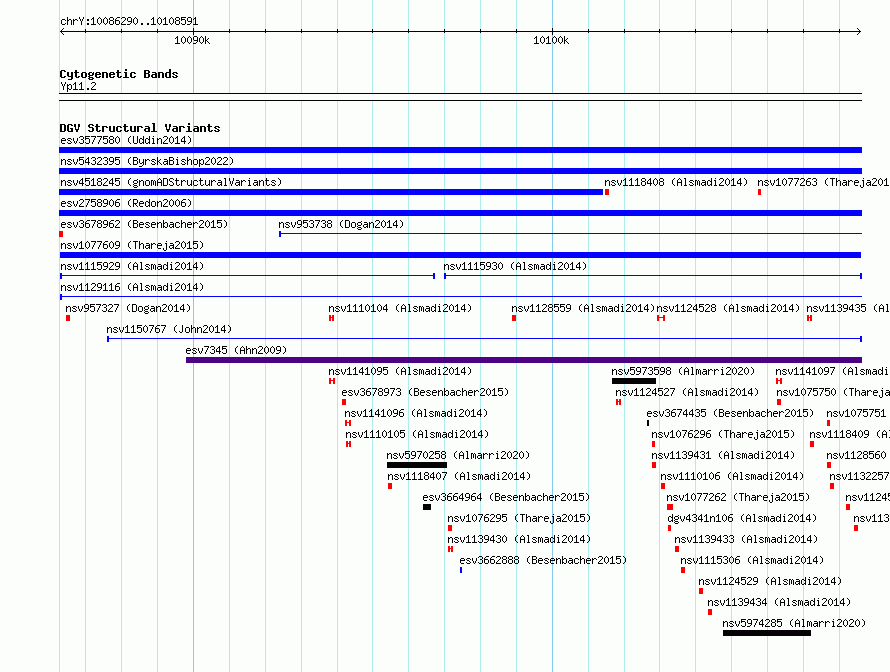Viewport: 890px width, 672px height.
Task: Click the nsv5974285 (Almarri2020) label
Action: click(794, 623)
